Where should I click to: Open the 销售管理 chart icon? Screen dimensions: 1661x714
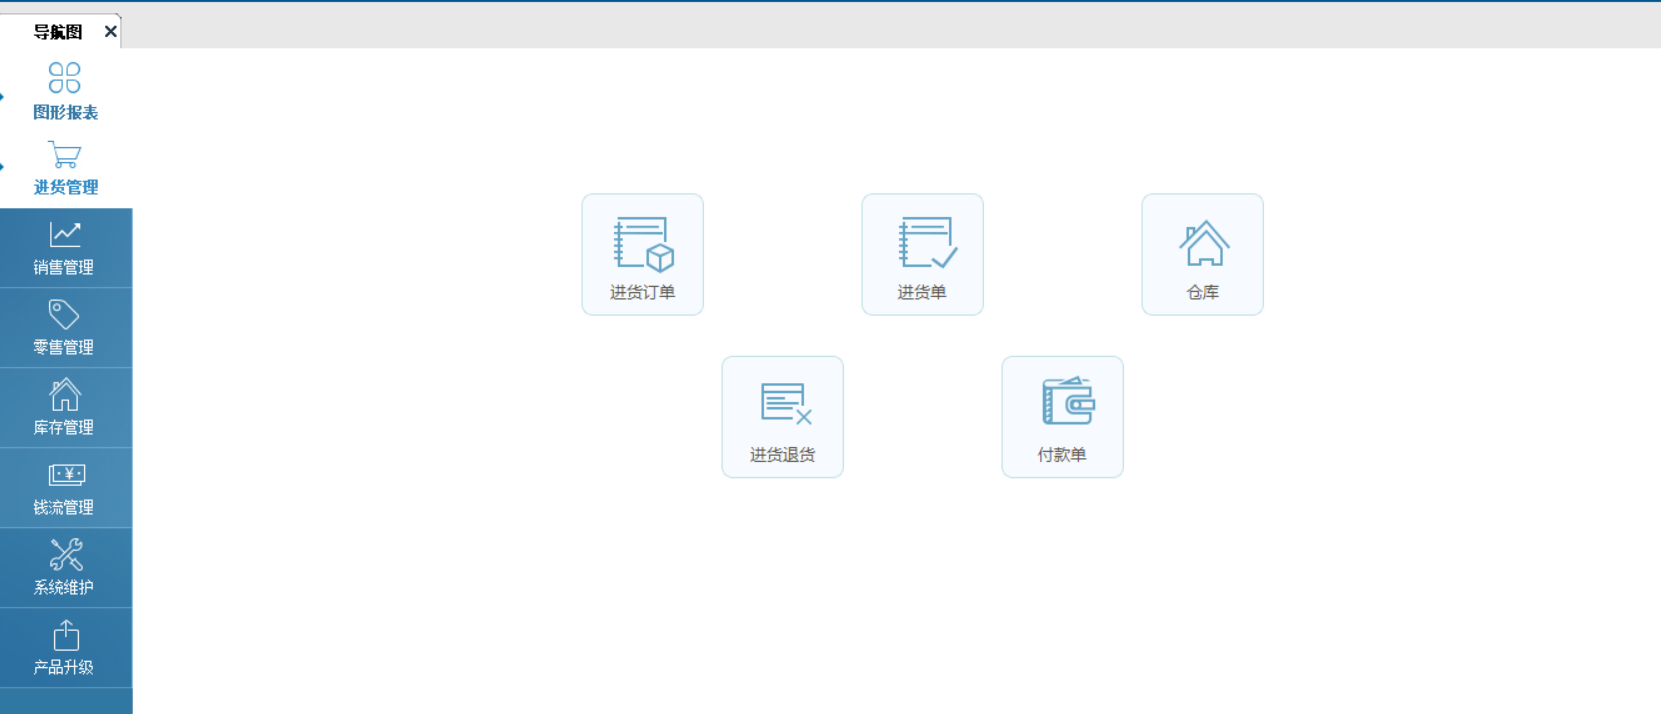pos(65,234)
